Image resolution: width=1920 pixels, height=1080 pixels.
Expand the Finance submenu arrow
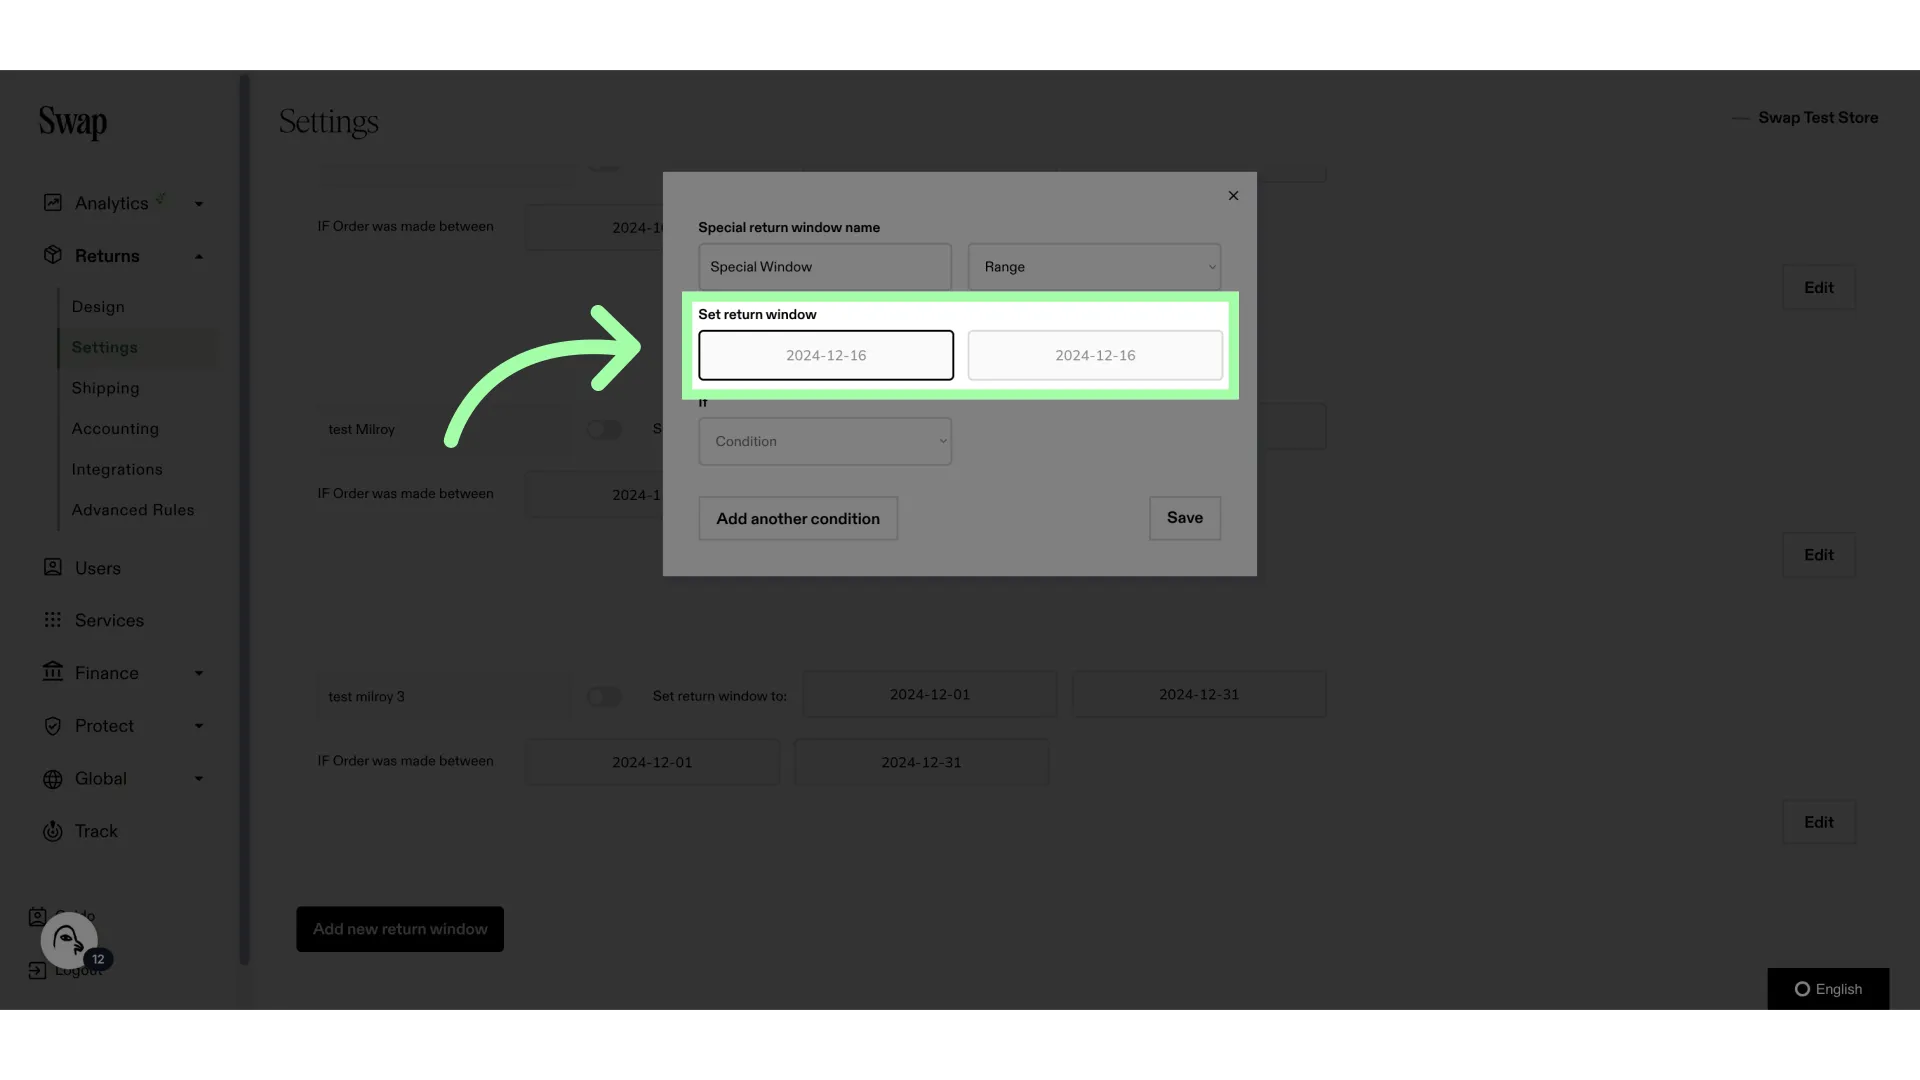(x=199, y=674)
